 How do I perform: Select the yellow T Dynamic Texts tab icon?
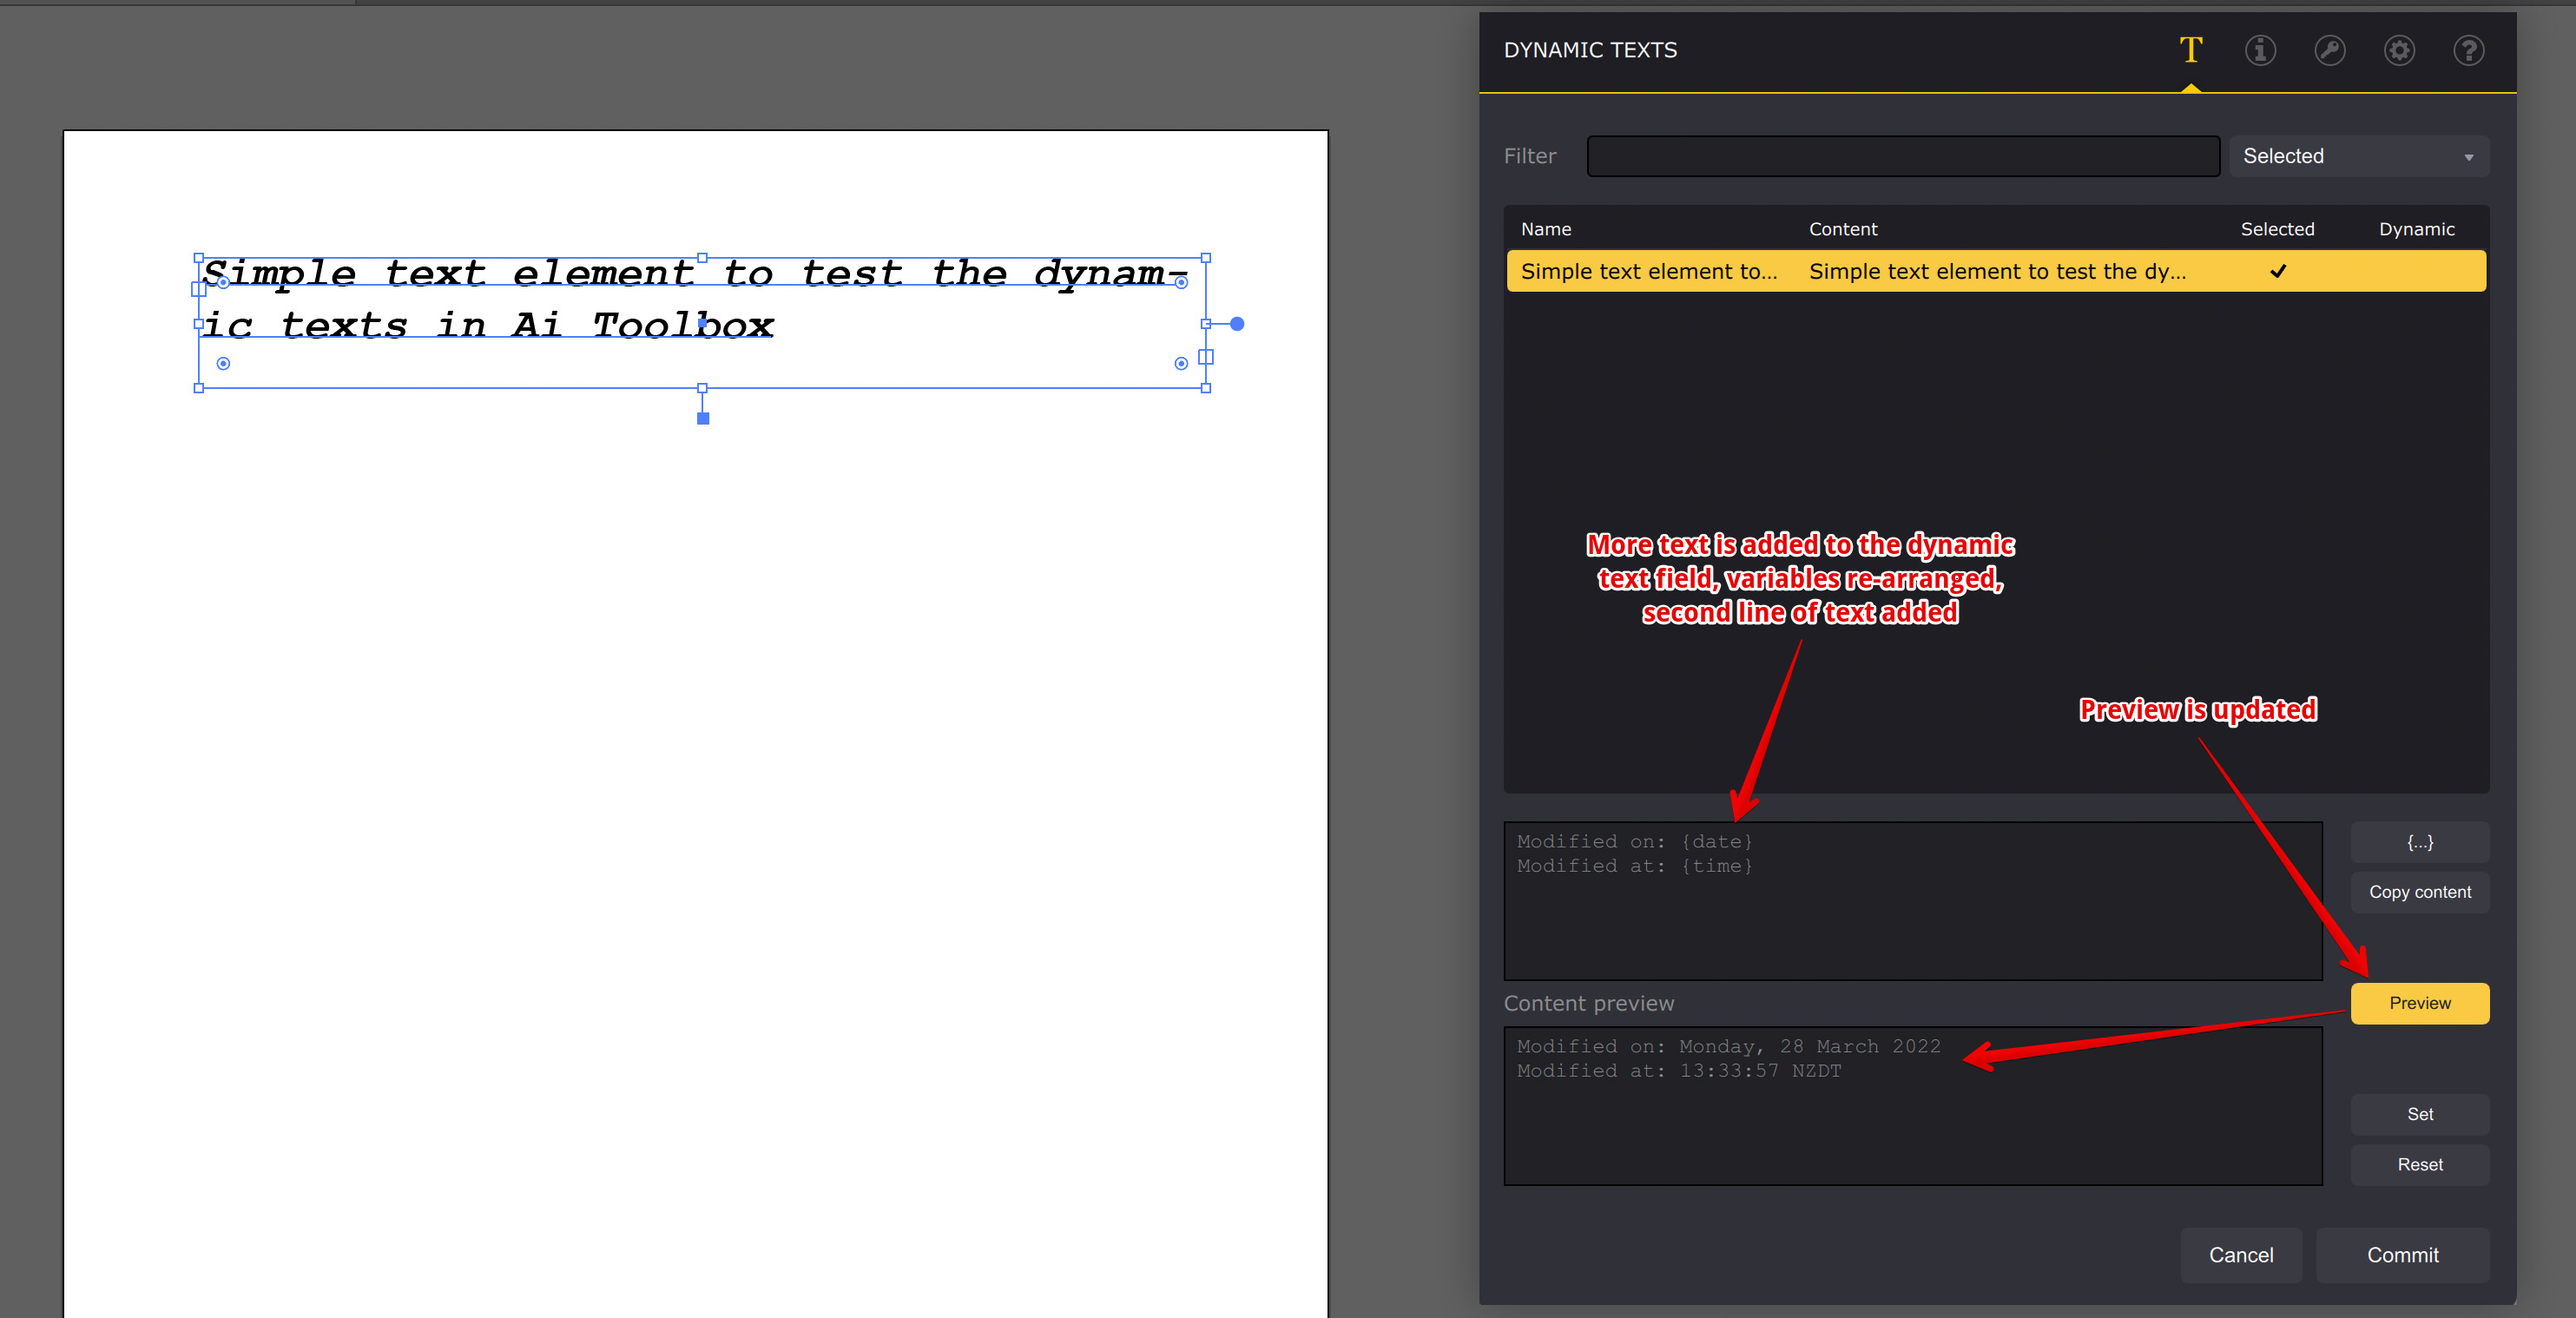tap(2191, 50)
